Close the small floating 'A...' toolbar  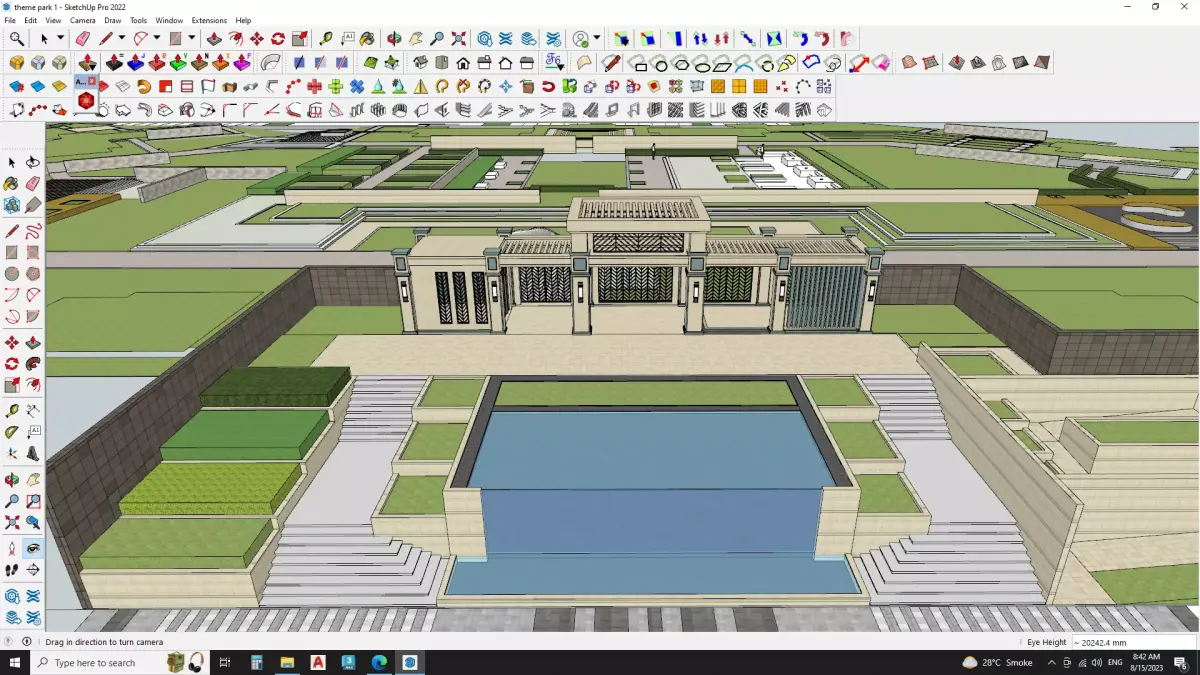pyautogui.click(x=92, y=81)
